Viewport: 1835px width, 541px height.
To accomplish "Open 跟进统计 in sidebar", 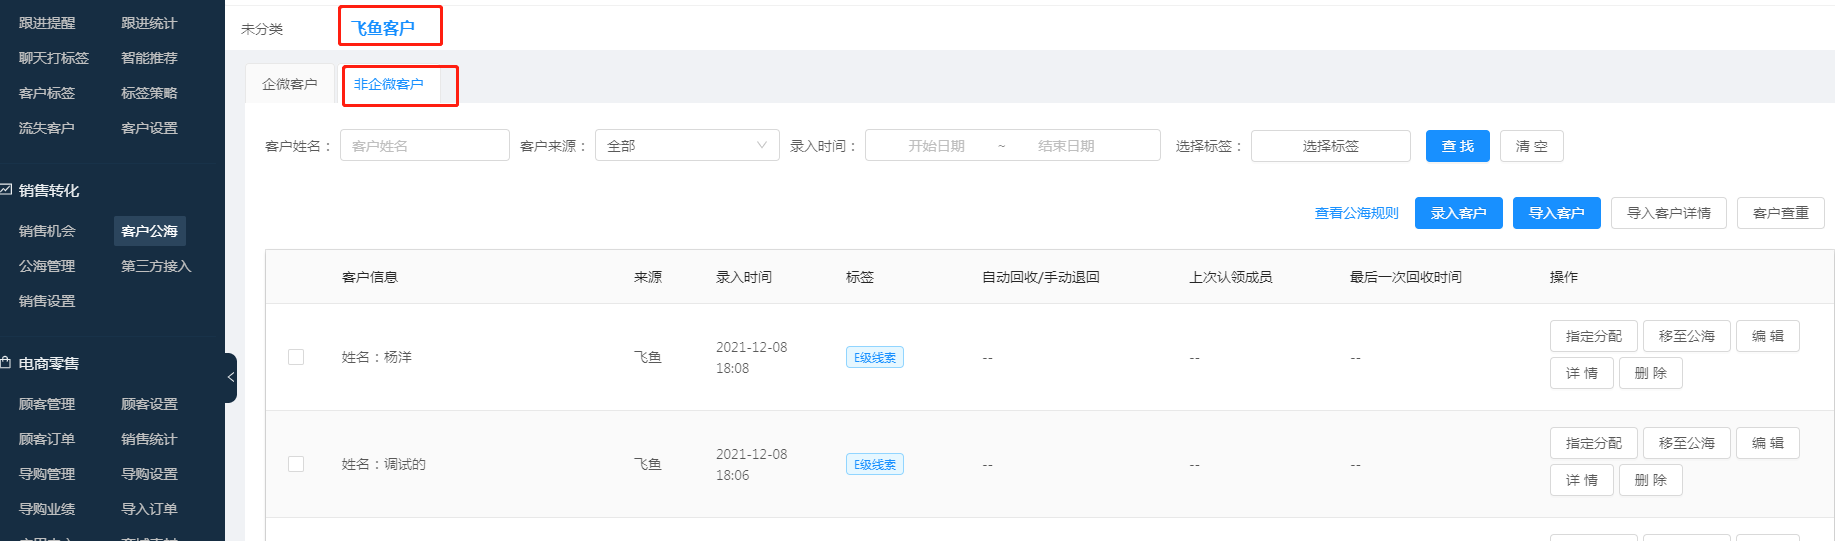I will (149, 23).
